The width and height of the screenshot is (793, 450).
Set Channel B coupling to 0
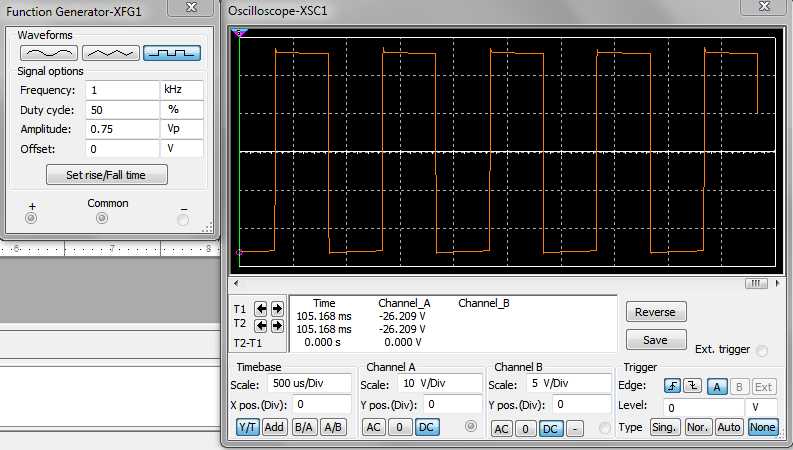point(525,429)
